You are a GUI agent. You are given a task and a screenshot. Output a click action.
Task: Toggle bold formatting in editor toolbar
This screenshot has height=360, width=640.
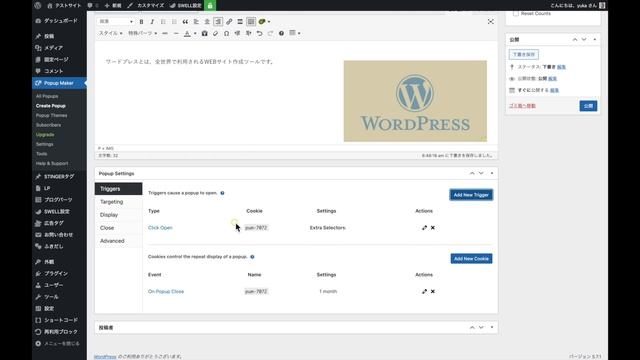point(141,22)
